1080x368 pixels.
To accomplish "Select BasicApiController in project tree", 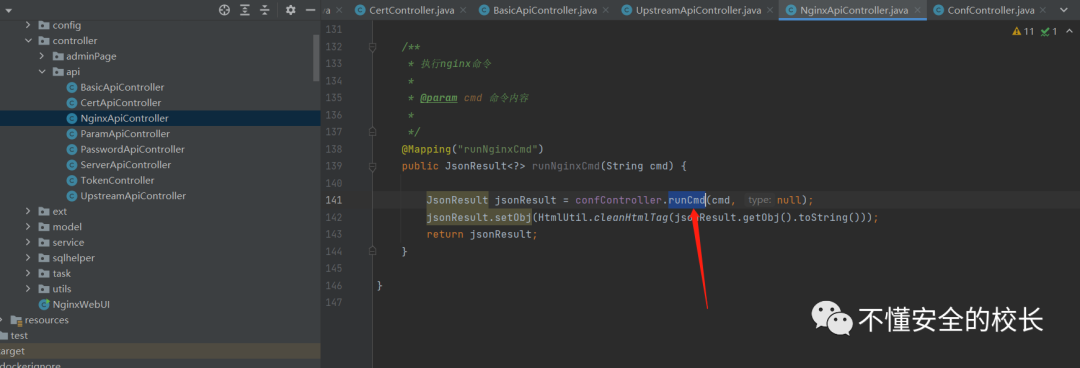I will pos(122,88).
